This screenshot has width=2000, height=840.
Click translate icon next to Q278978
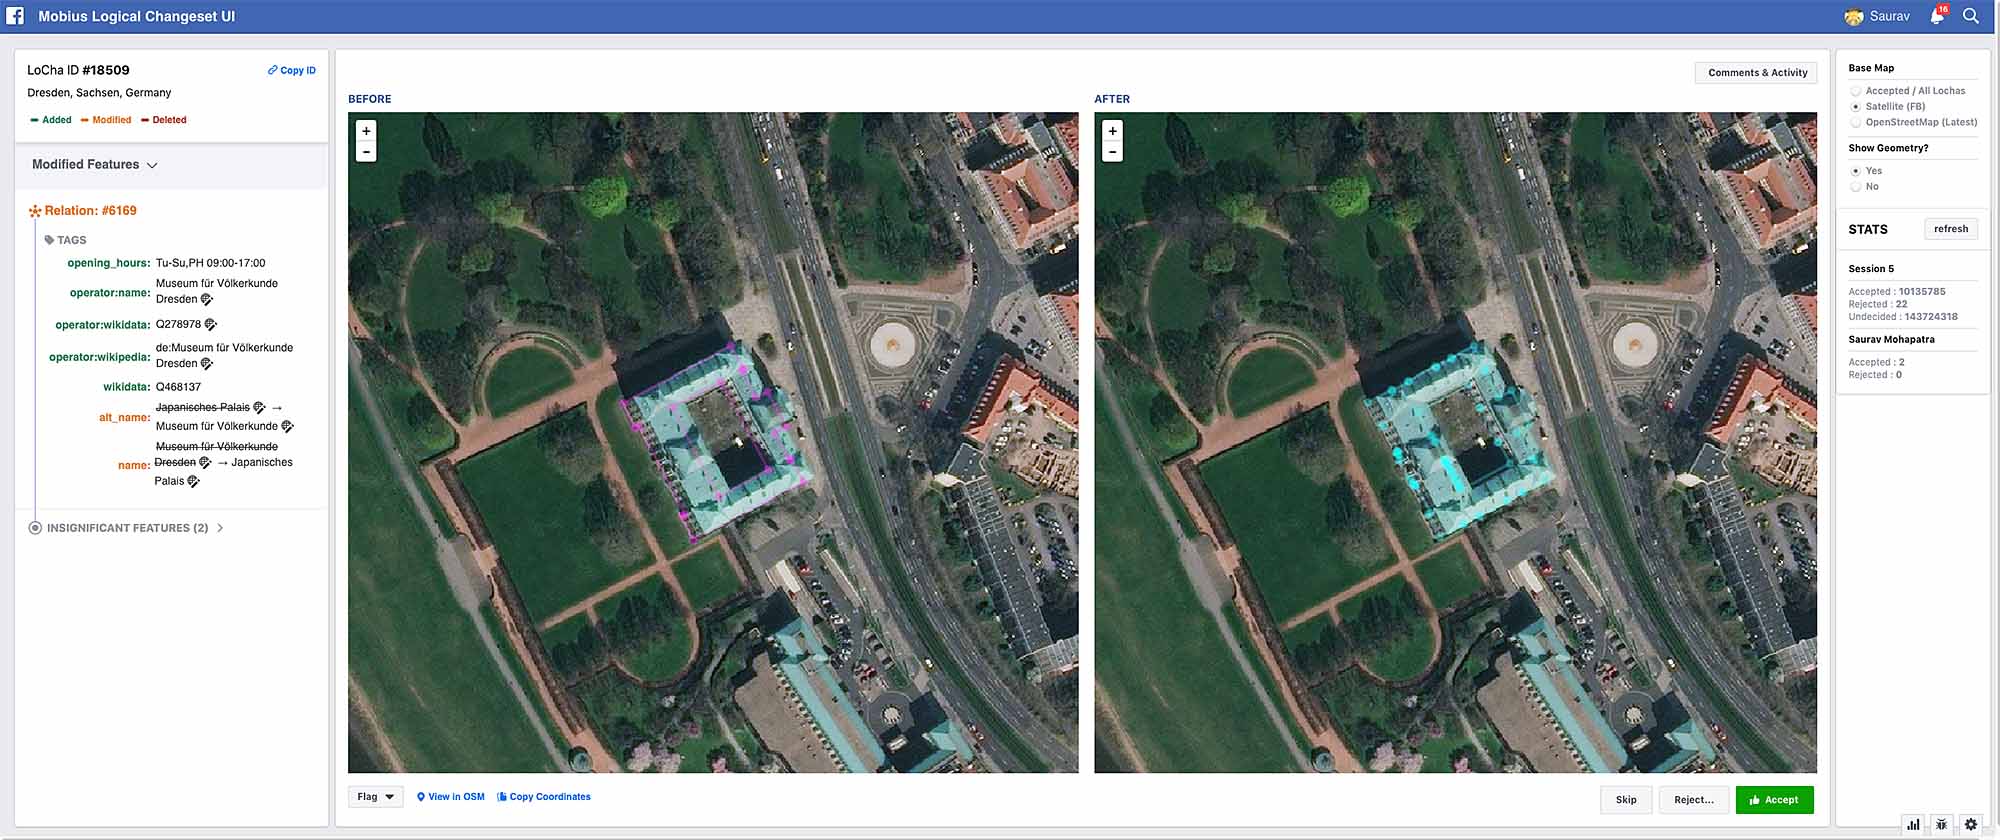[x=210, y=325]
